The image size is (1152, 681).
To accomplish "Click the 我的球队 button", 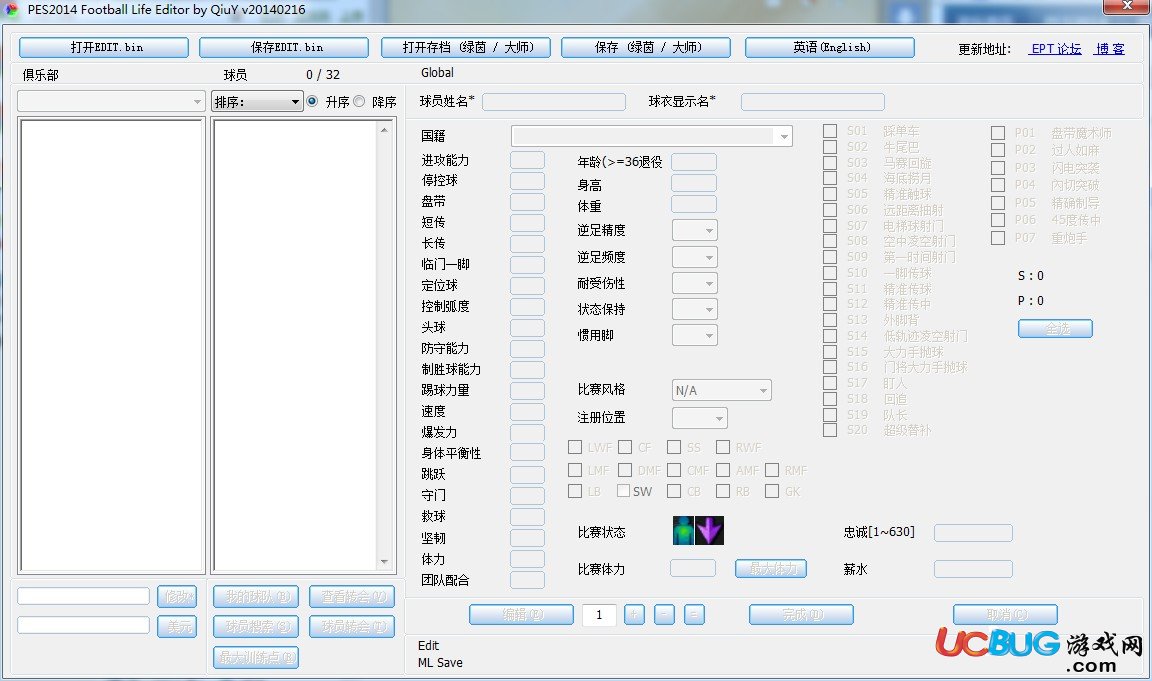I will [x=256, y=597].
